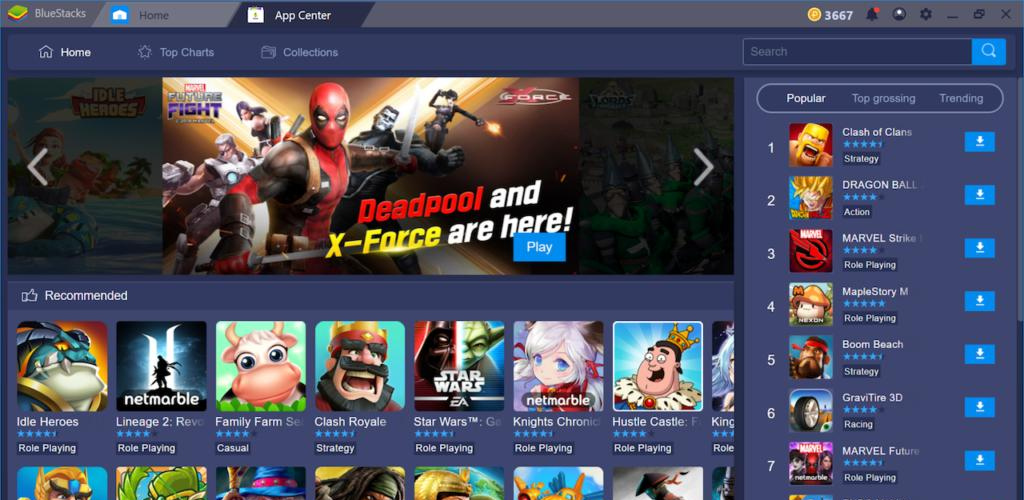Screen dimensions: 1024x500
Task: Open GraviTire 3D tire icon
Action: tap(810, 411)
